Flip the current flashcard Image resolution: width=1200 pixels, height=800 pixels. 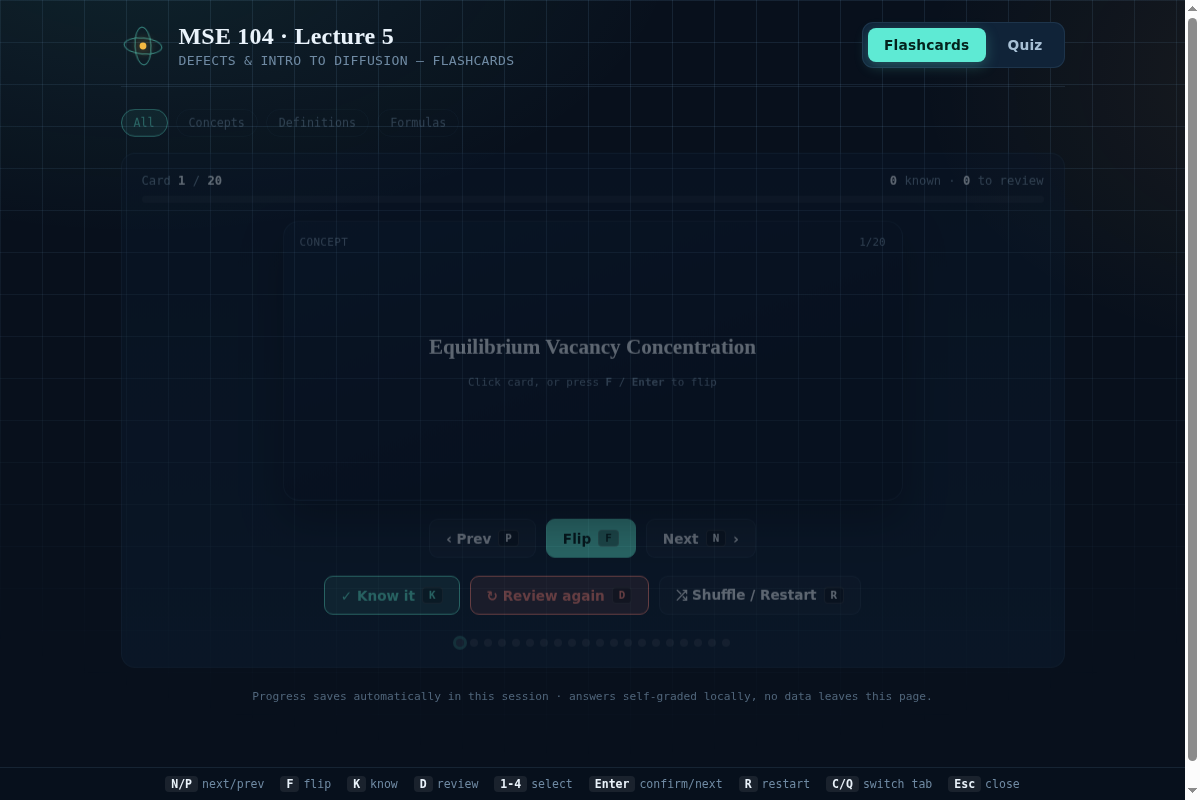[x=591, y=538]
